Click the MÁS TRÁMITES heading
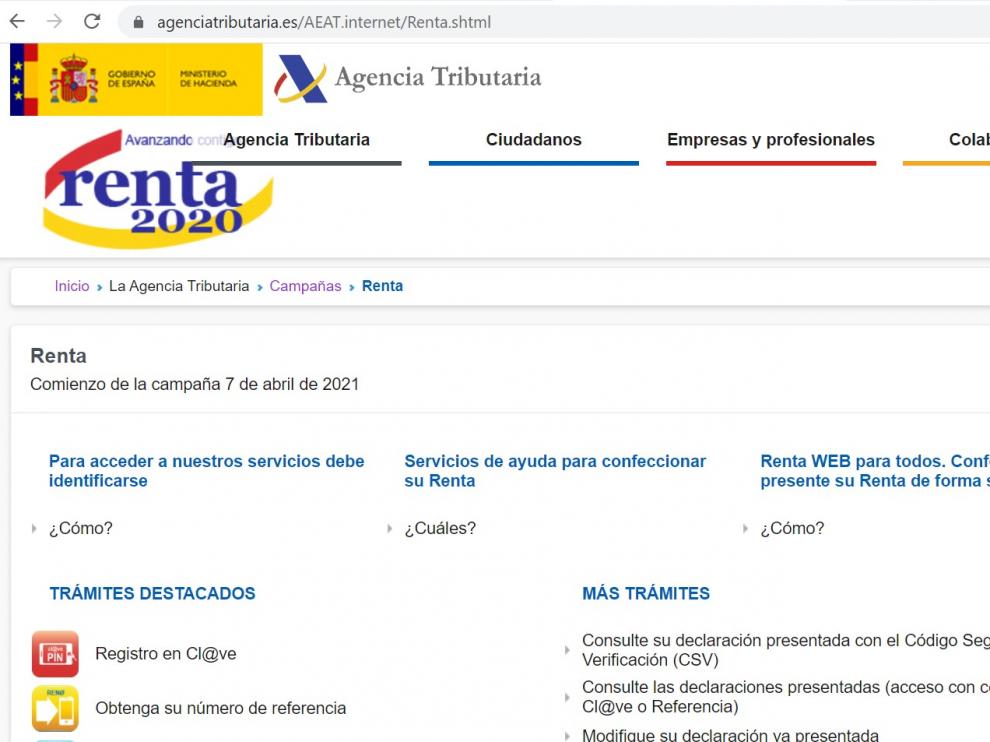 coord(646,594)
